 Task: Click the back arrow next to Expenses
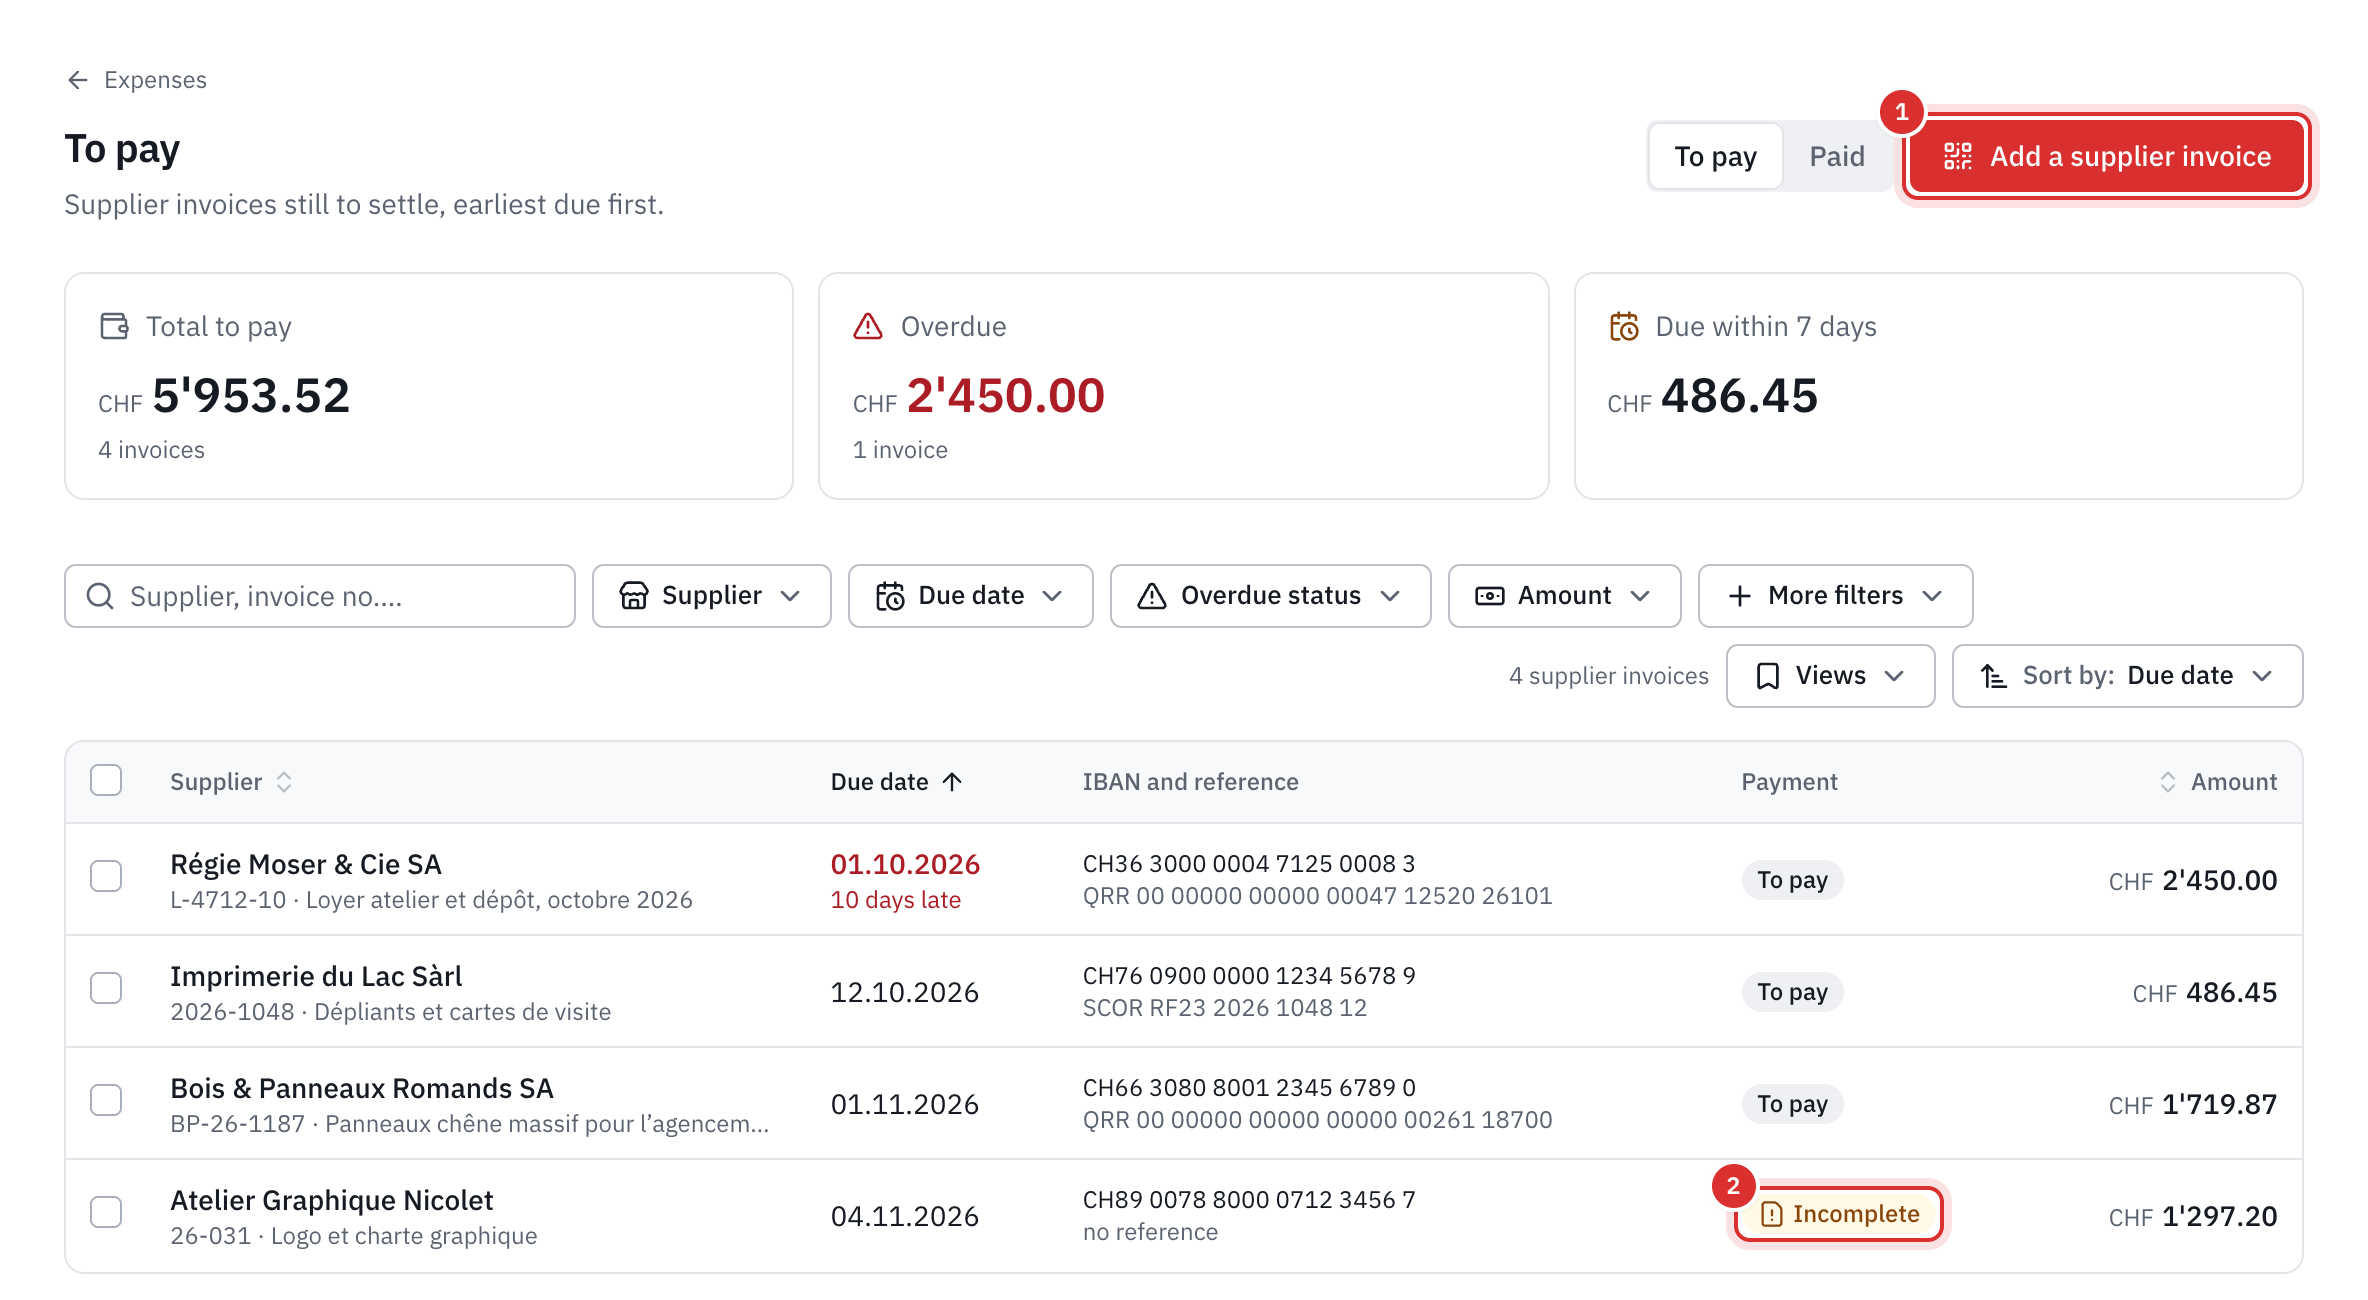78,80
